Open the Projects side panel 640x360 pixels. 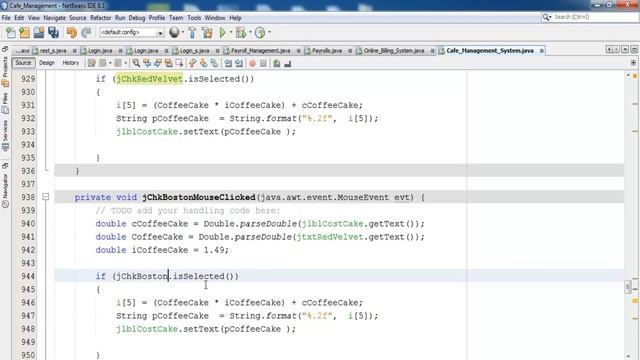pos(5,72)
